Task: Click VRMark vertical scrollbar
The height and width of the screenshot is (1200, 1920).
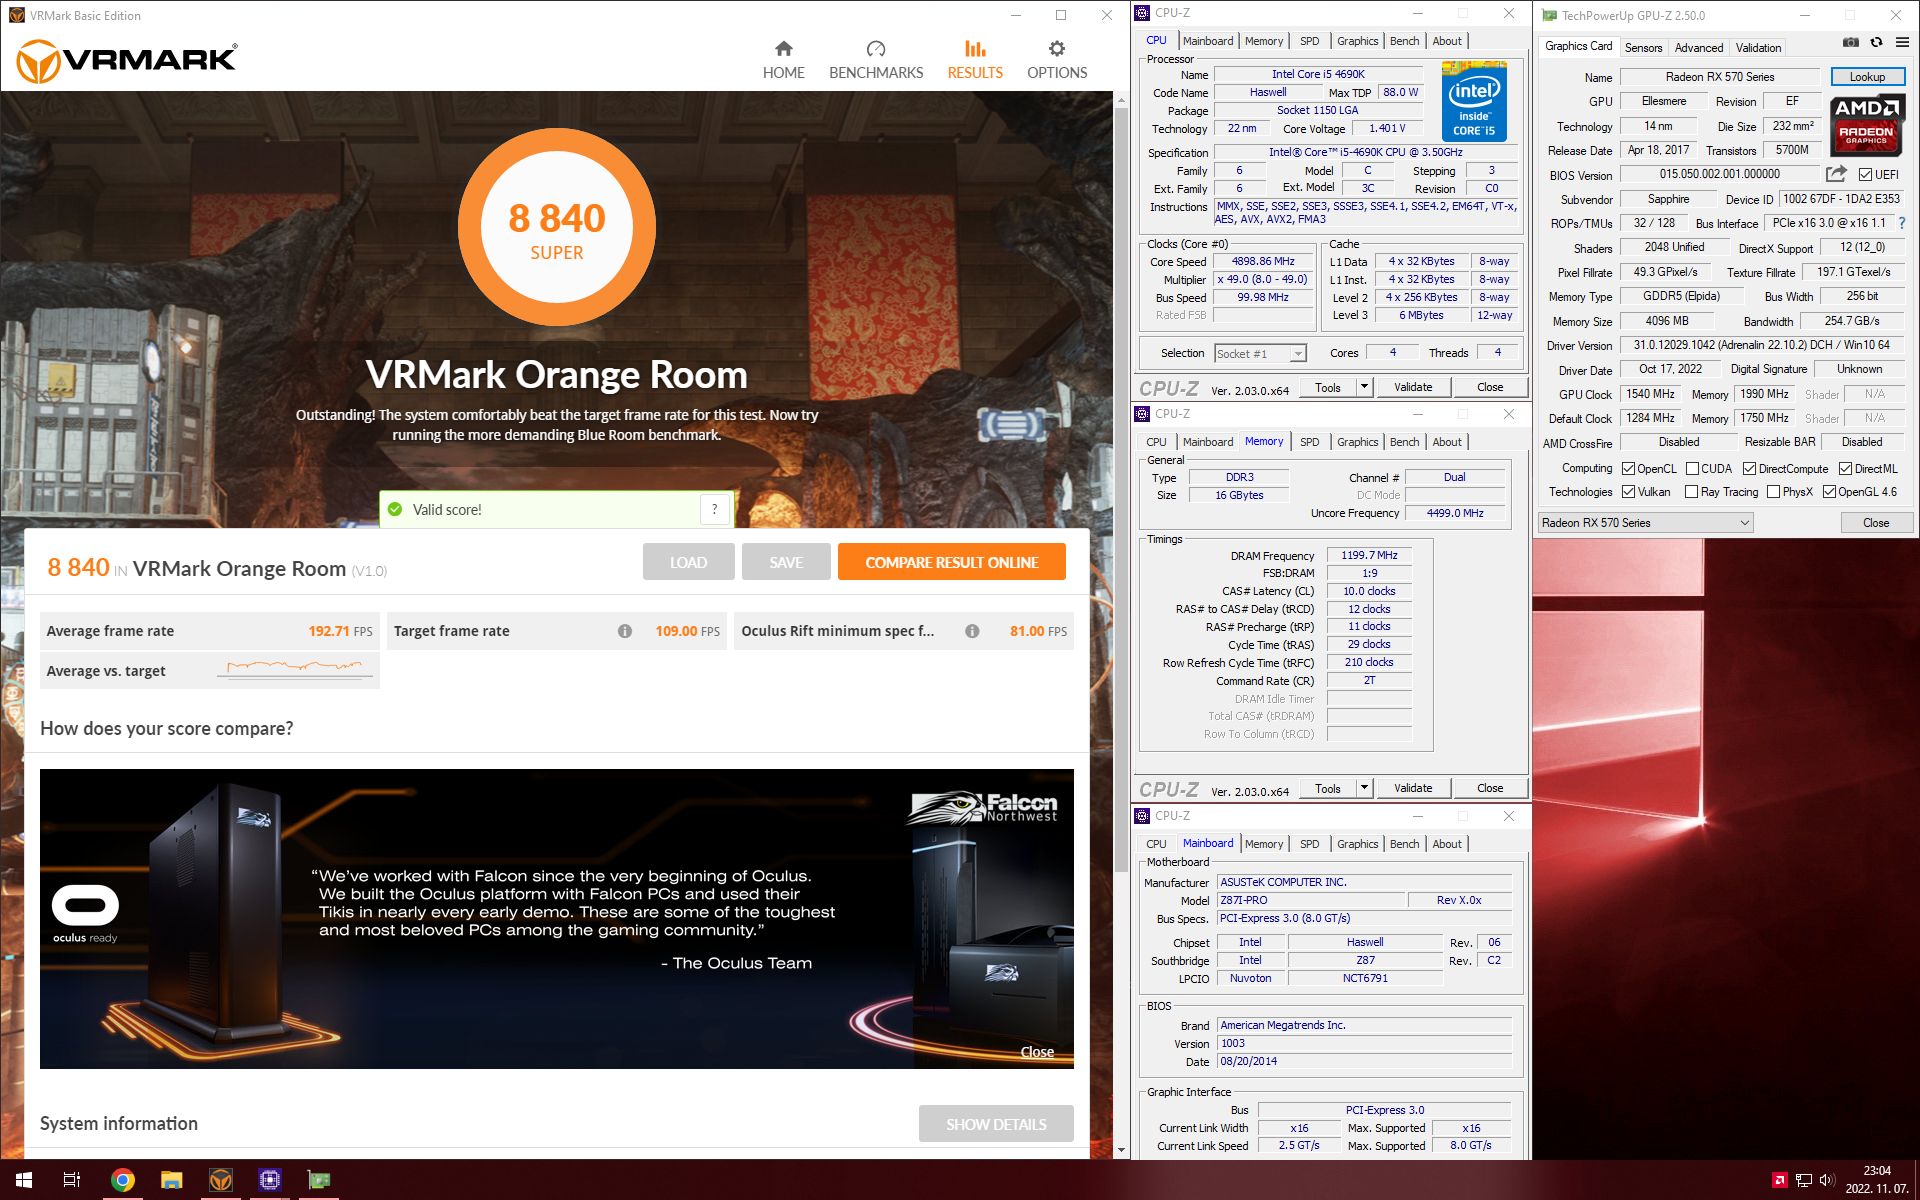Action: pos(1121,490)
